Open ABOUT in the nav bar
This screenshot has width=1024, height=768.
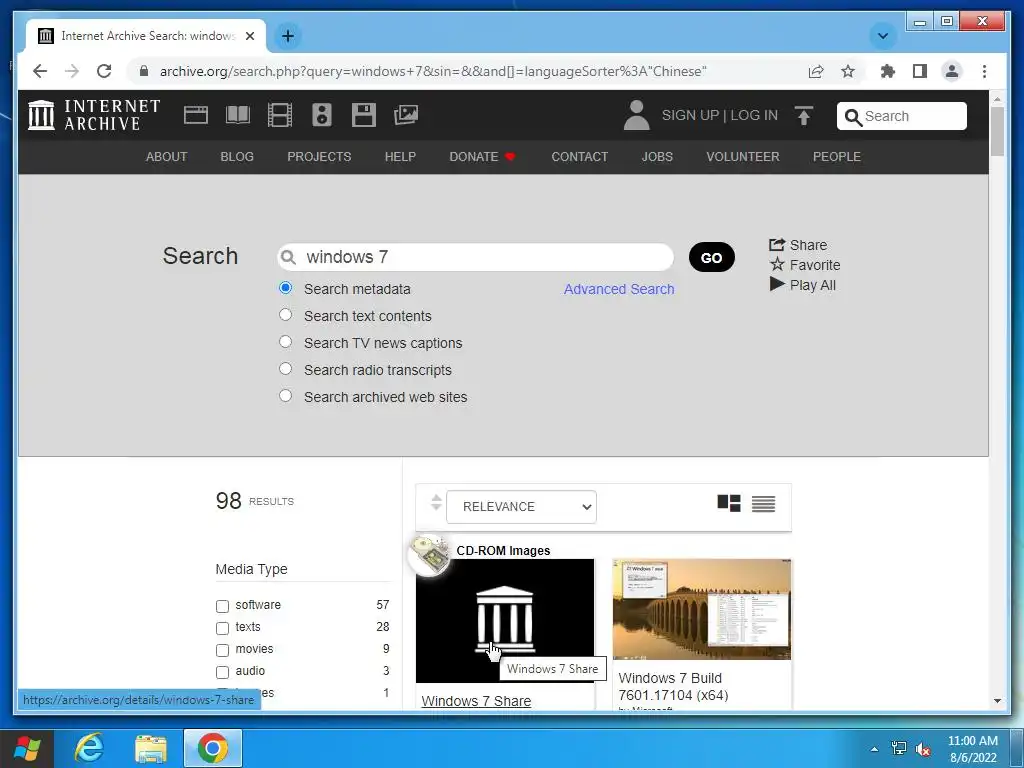click(167, 157)
